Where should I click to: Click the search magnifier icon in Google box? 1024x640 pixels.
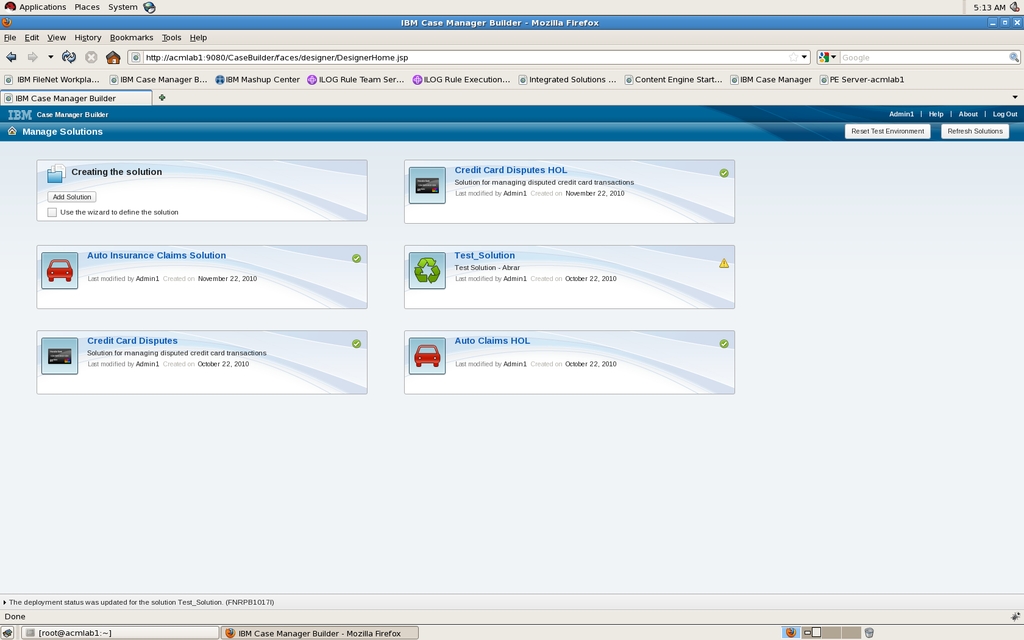(x=1014, y=57)
